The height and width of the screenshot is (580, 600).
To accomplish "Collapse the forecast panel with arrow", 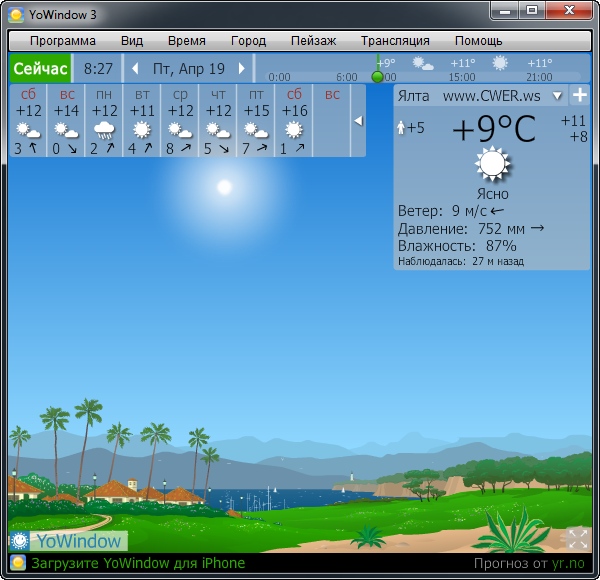I will click(x=358, y=120).
